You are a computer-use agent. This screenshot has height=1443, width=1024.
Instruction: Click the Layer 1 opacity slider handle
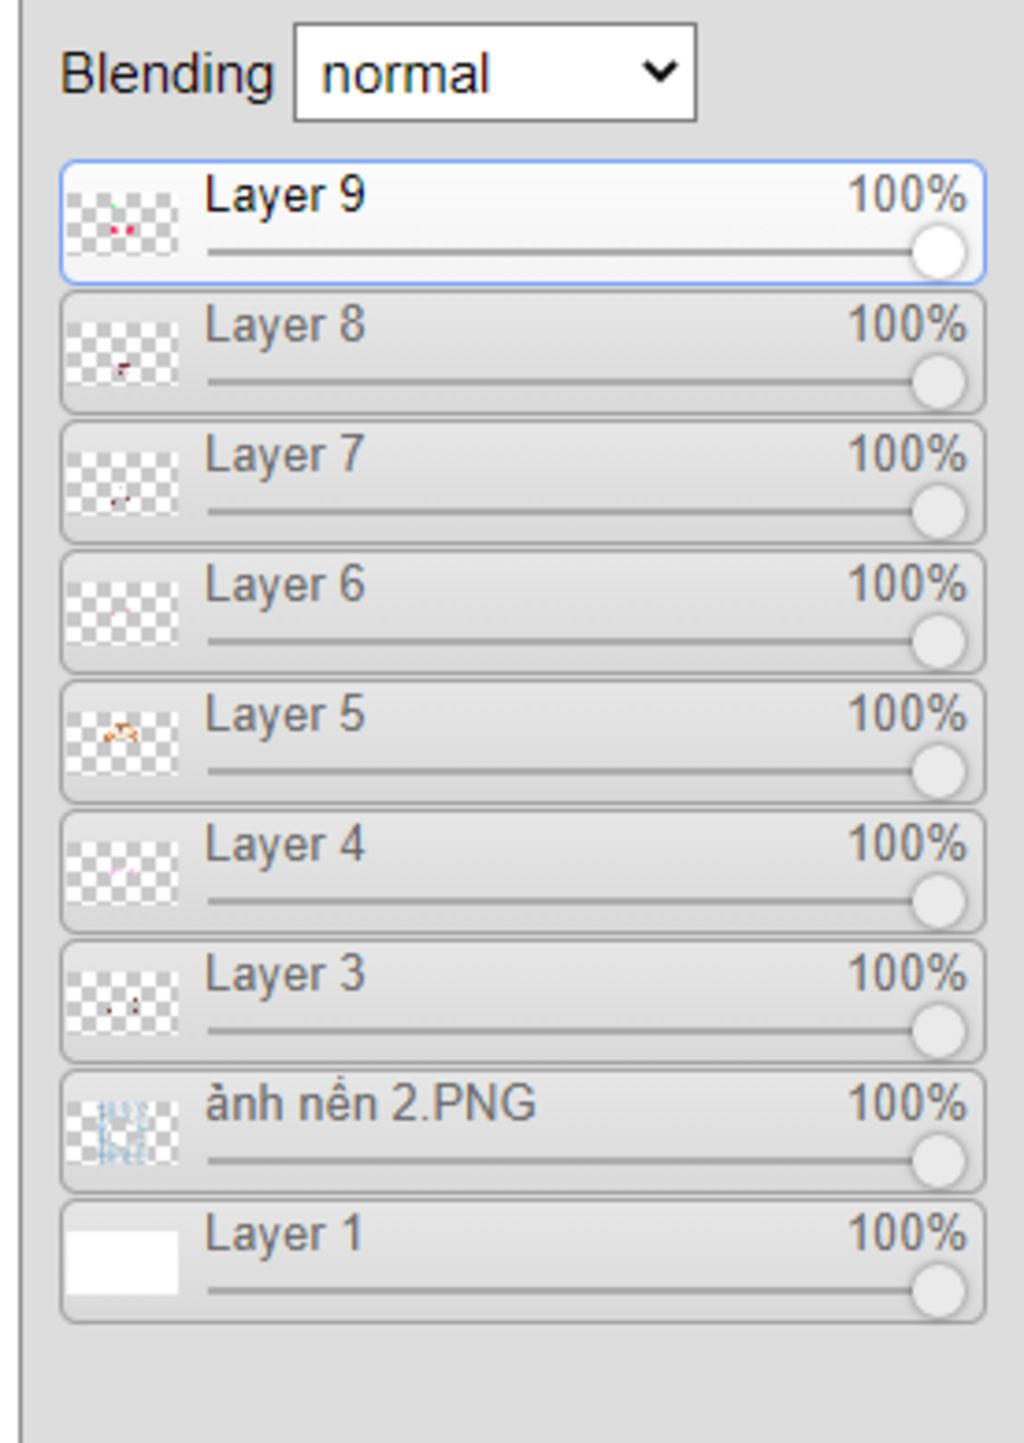coord(938,1292)
